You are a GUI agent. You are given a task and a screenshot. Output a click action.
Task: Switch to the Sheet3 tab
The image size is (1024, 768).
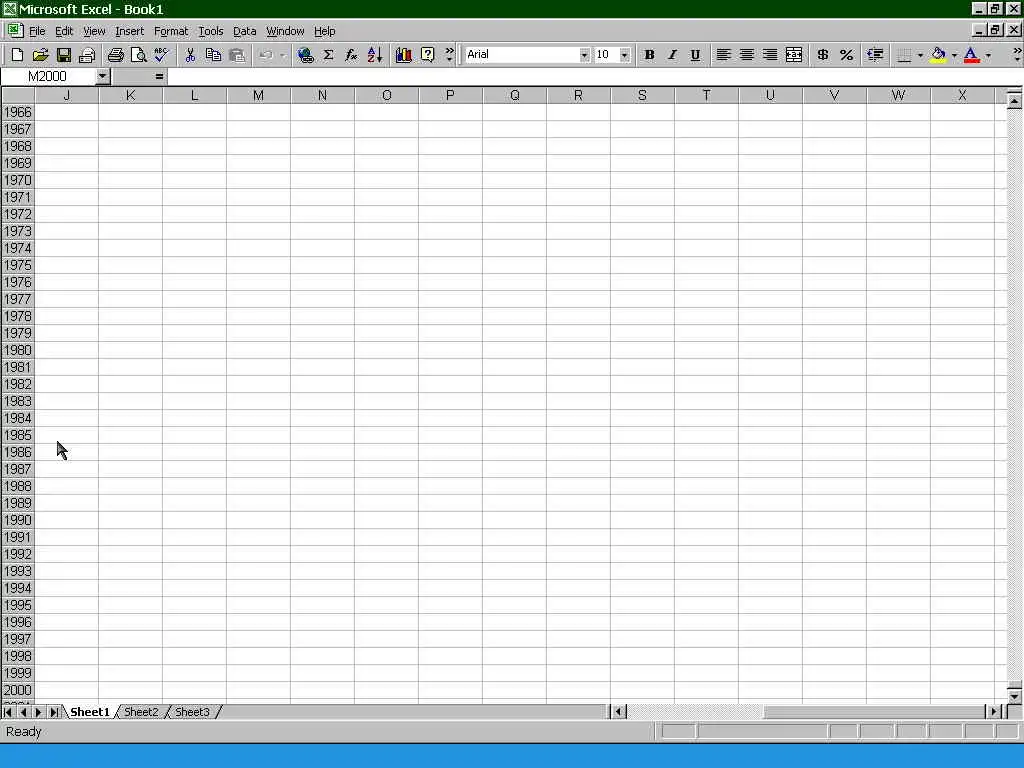pos(192,712)
